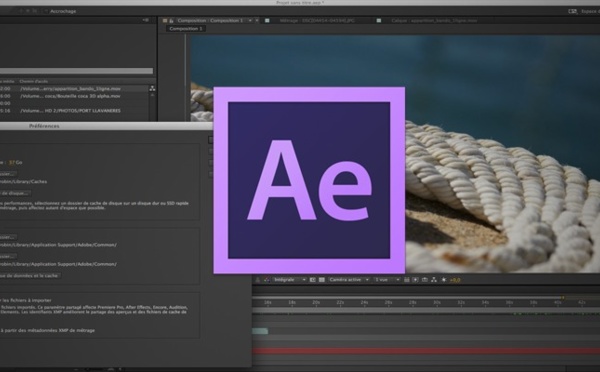
Task: Click the 'données et le cache' clean button
Action: tap(30, 275)
